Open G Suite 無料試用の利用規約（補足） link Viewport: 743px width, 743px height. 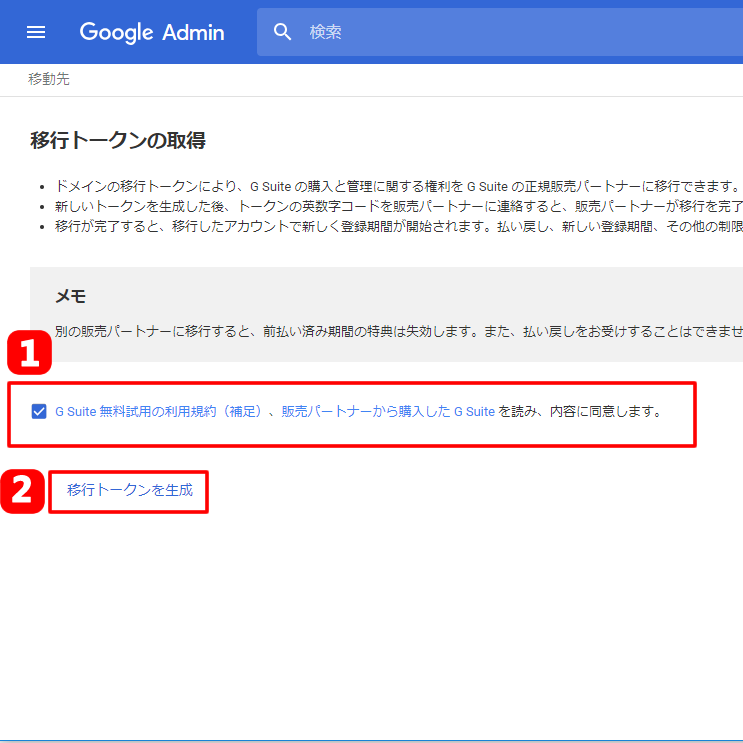(x=160, y=411)
